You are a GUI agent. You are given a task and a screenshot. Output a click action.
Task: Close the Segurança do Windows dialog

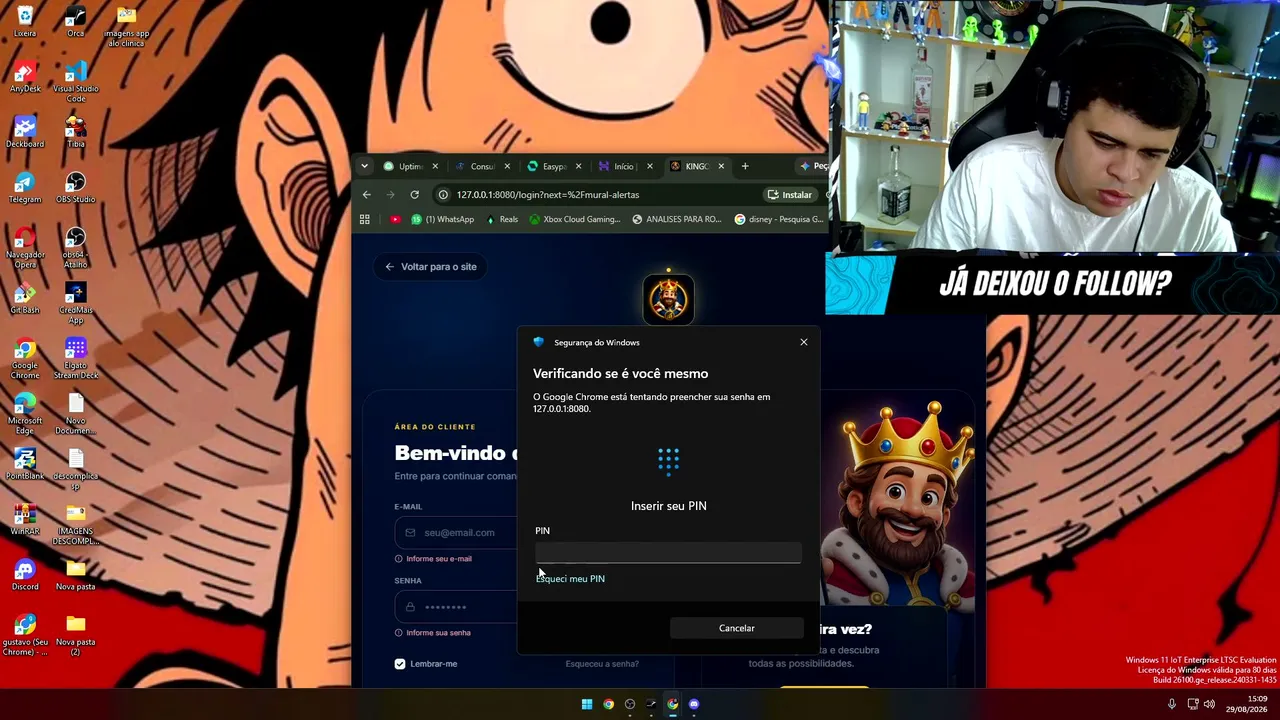pyautogui.click(x=804, y=342)
